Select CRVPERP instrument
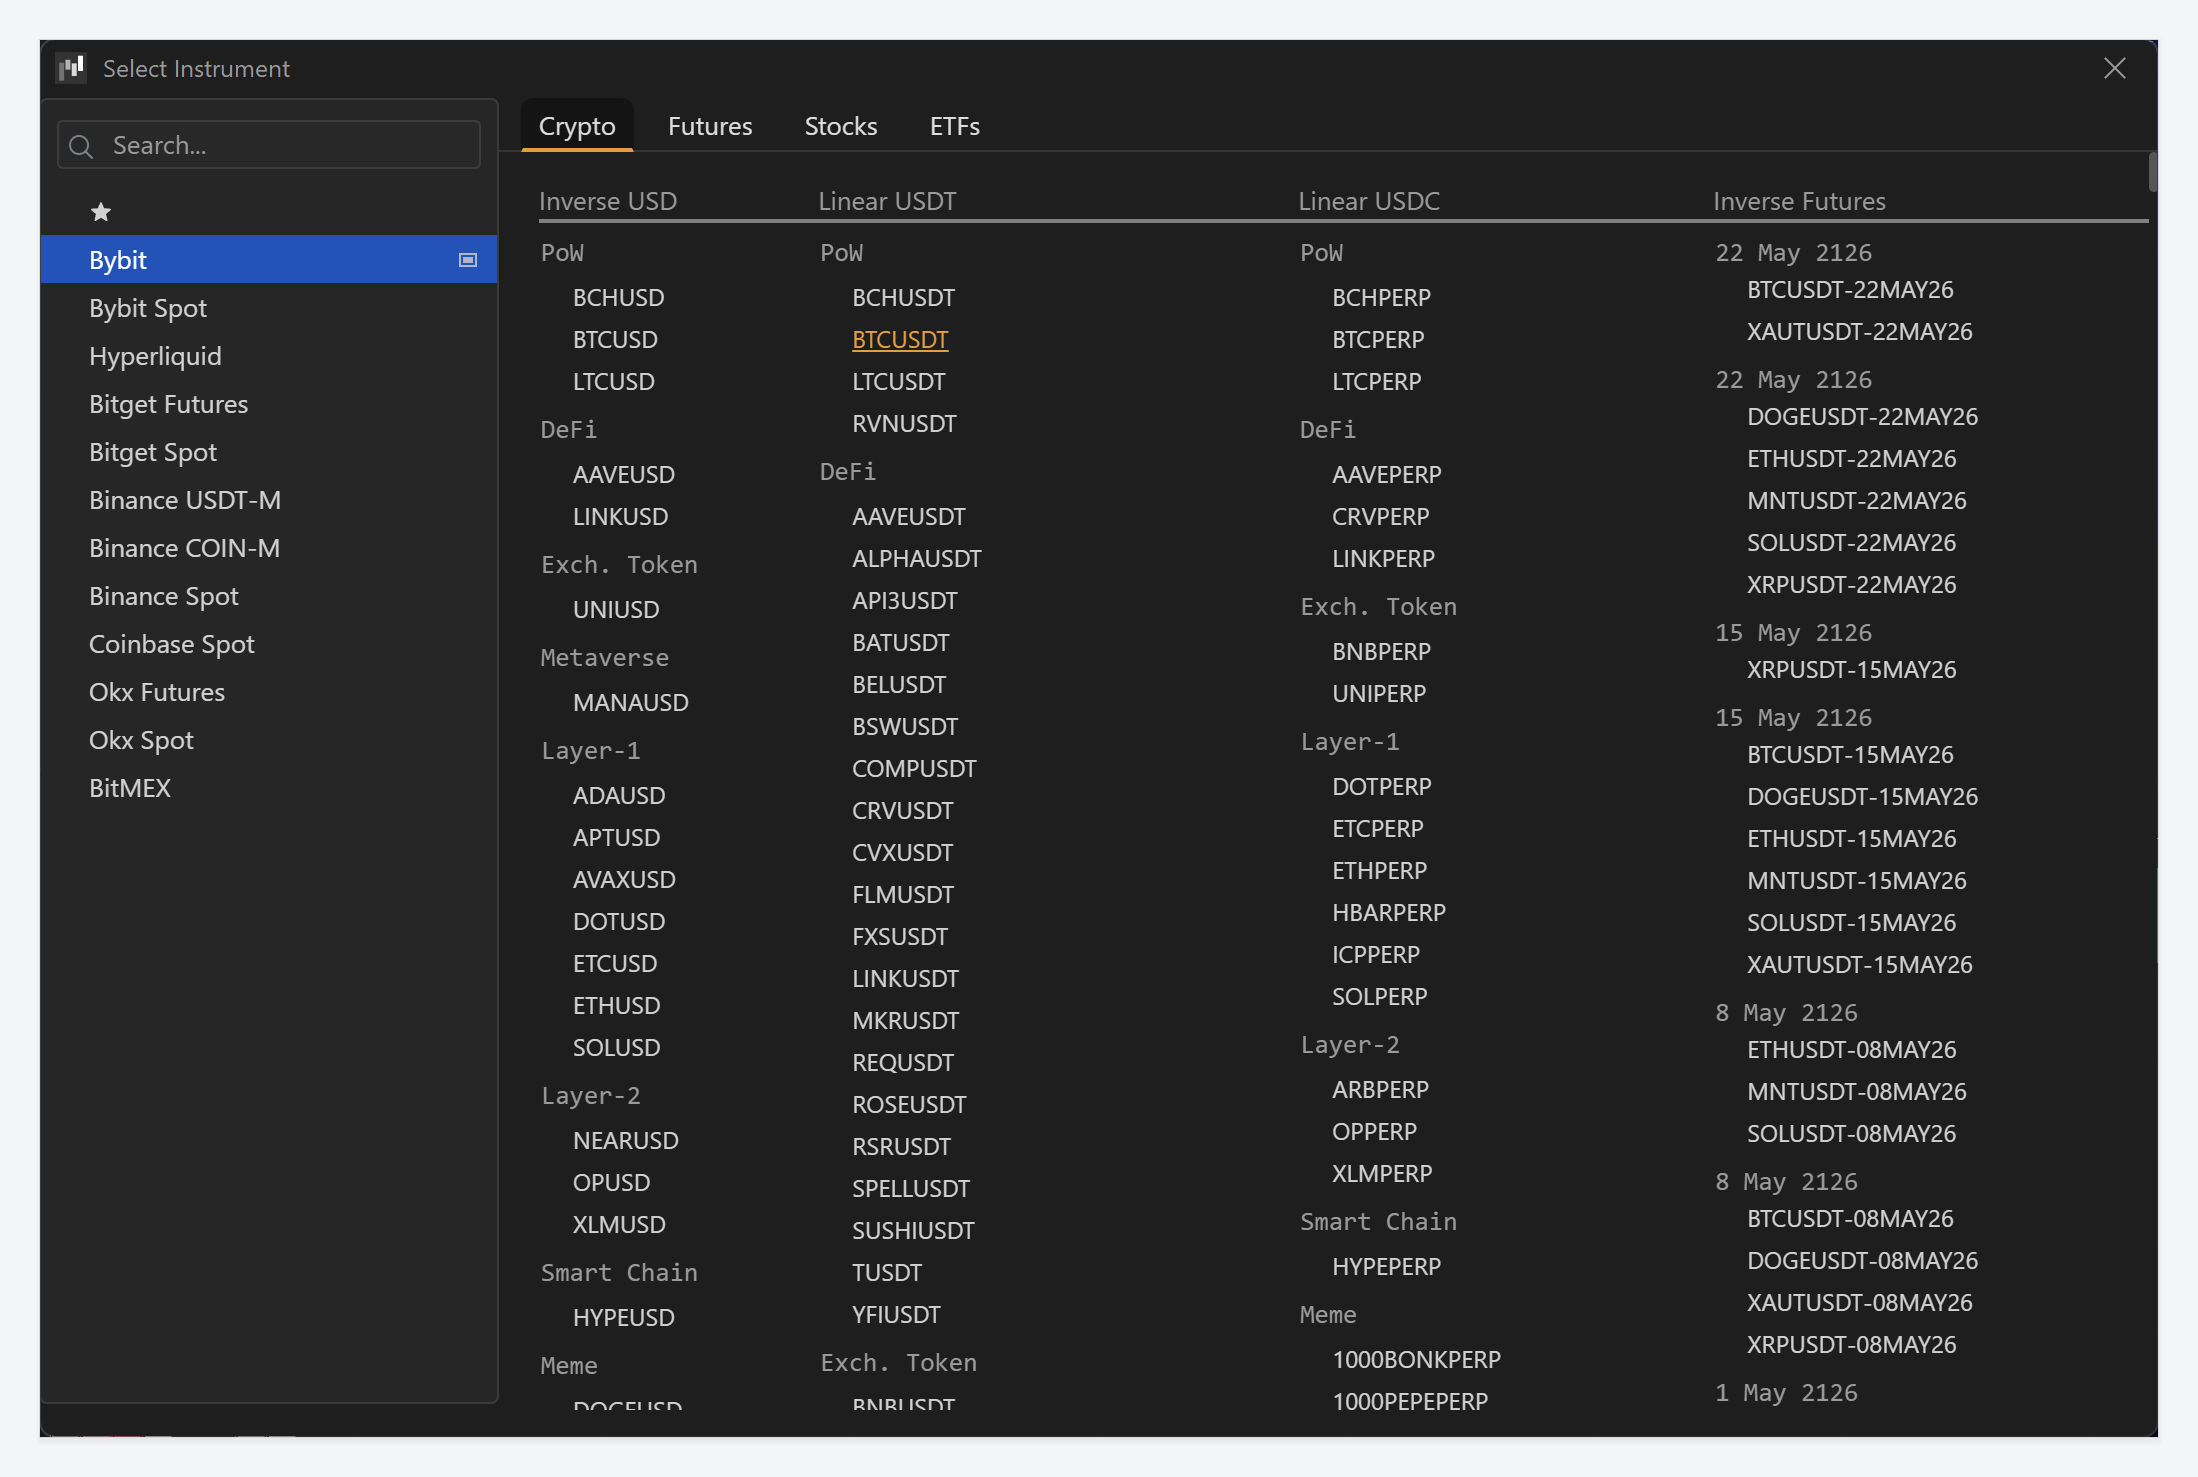Screen dimensions: 2198x1477 point(1381,517)
